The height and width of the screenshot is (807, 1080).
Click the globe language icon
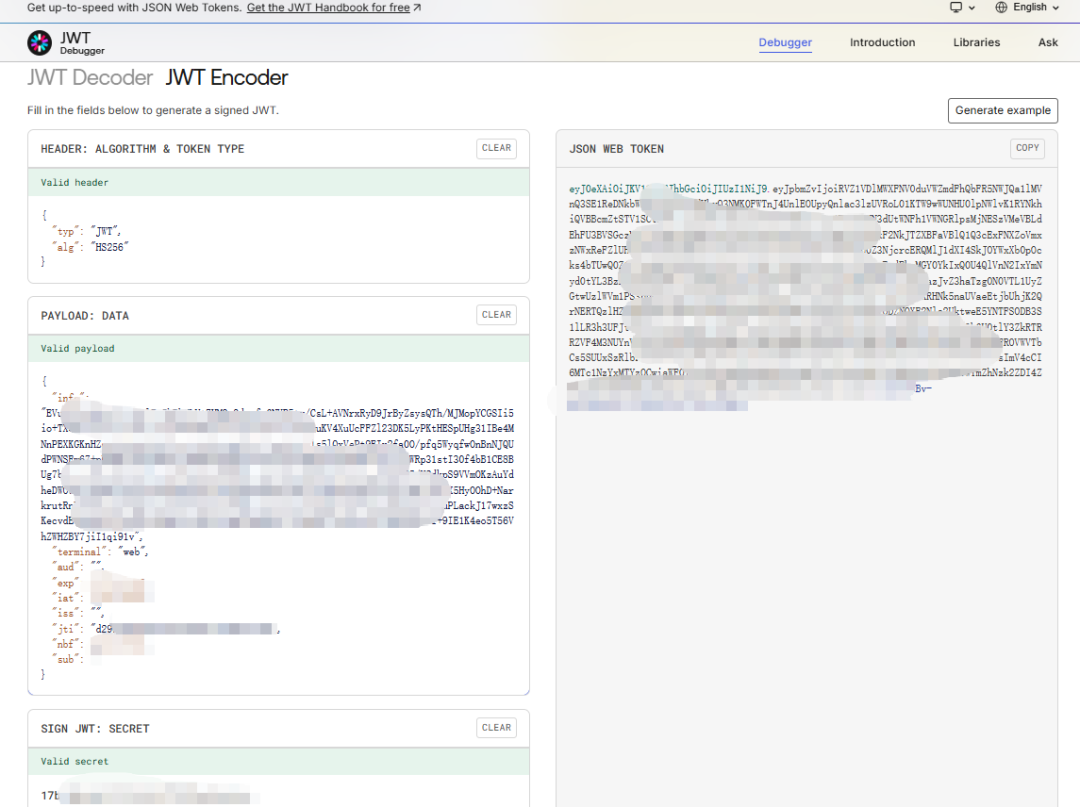(1001, 8)
